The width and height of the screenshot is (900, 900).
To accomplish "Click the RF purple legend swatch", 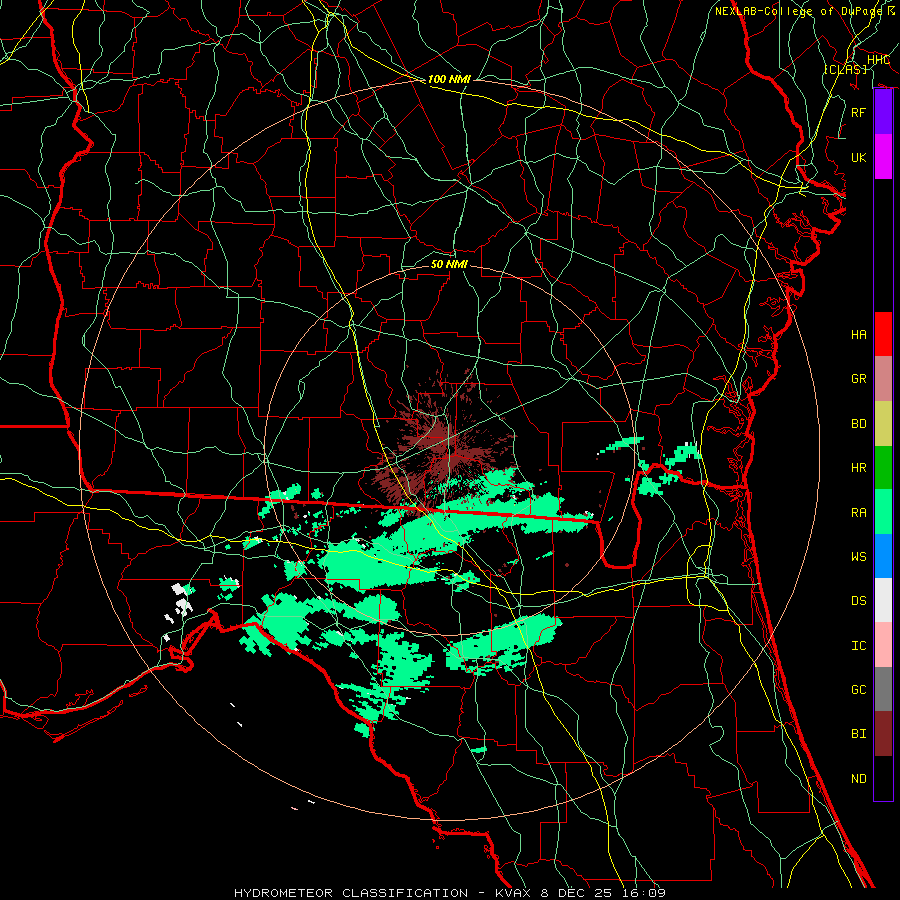I will coord(883,111).
